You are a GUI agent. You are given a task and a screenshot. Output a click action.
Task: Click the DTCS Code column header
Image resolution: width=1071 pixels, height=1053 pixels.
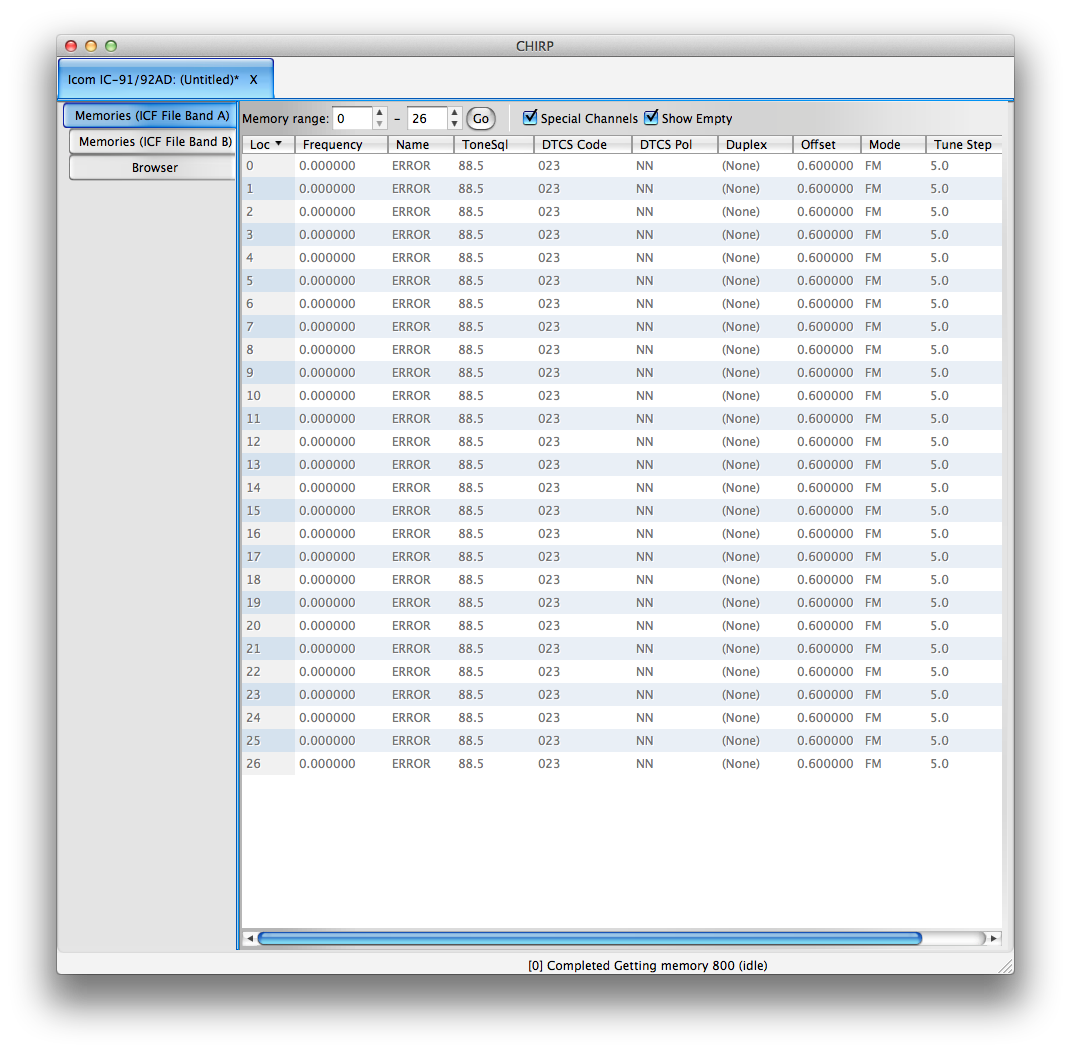pos(583,145)
